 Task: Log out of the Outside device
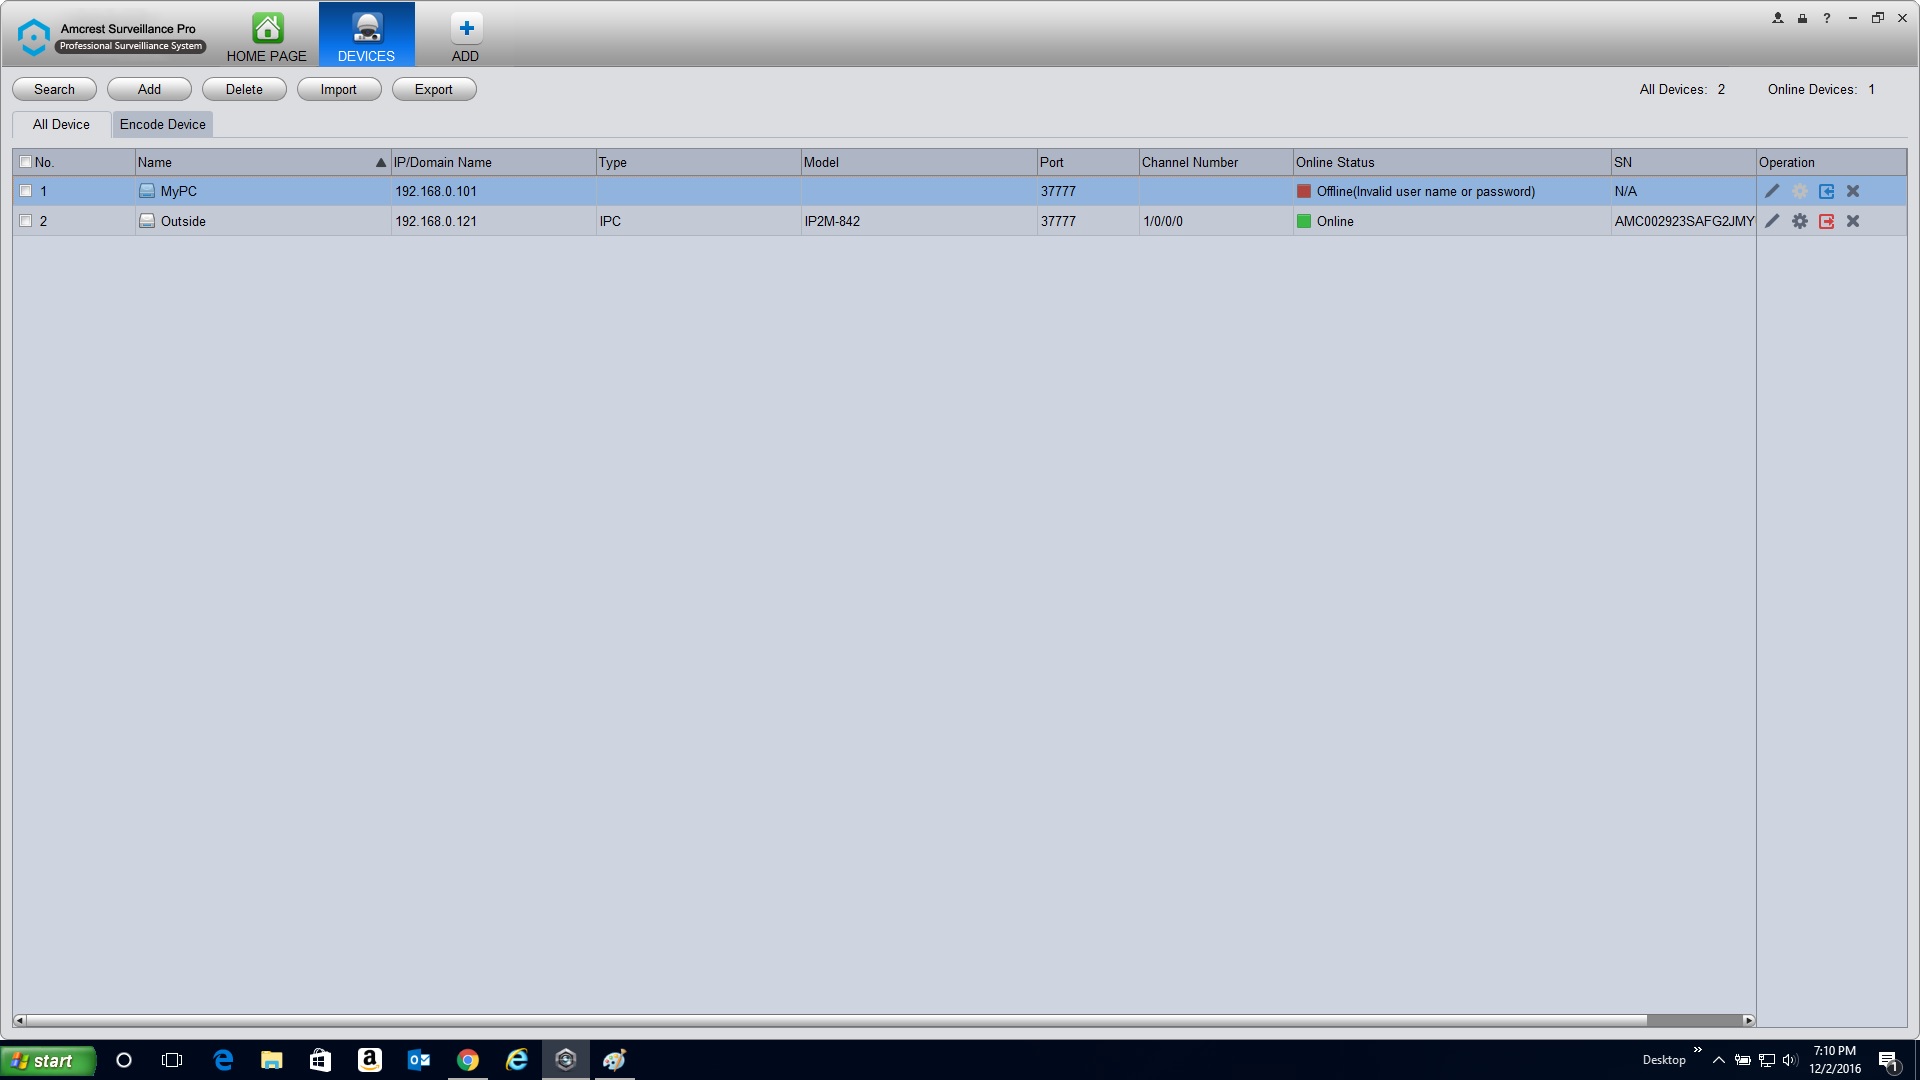(1826, 221)
